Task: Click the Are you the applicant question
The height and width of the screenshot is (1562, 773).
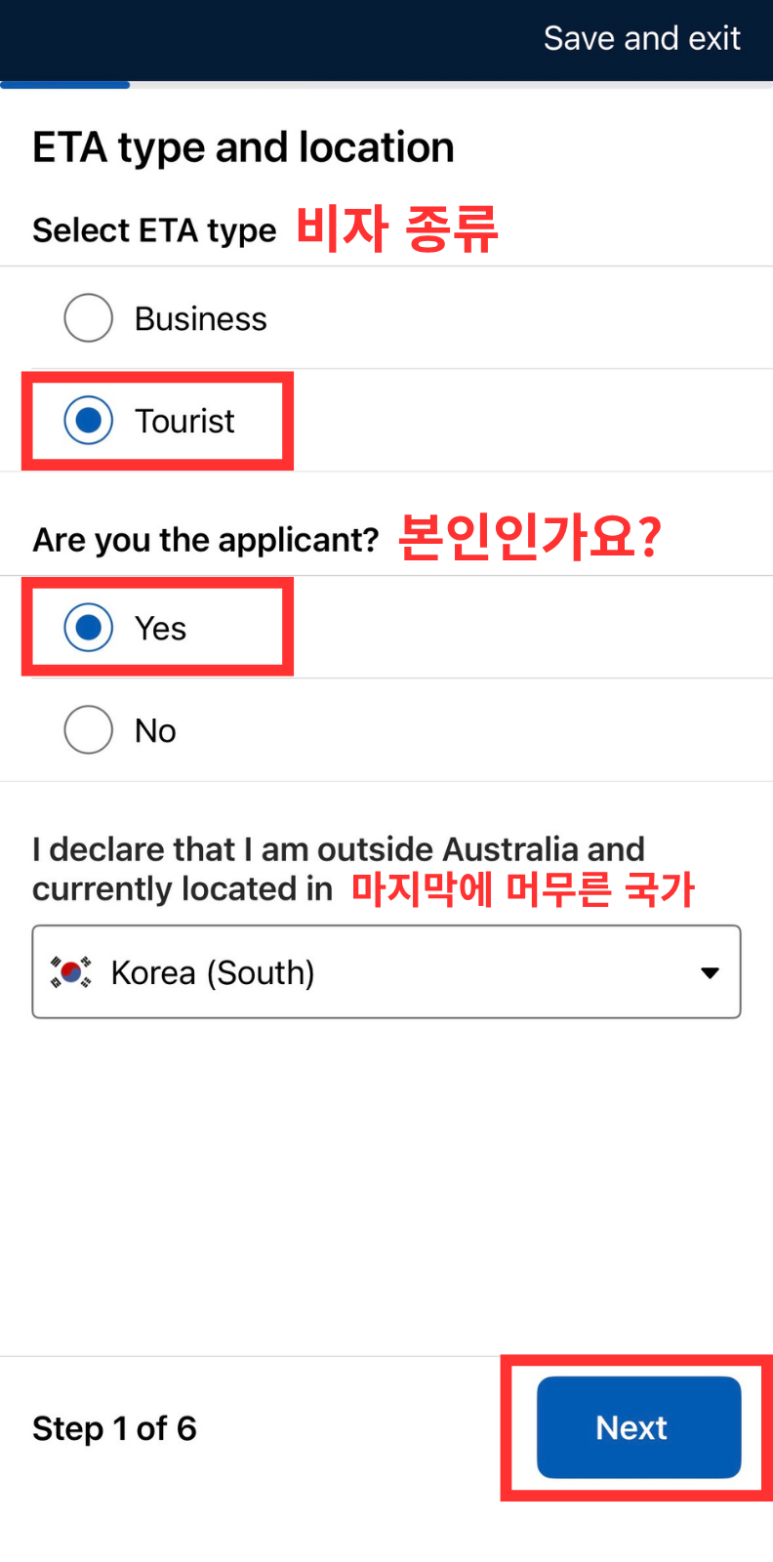Action: [x=206, y=541]
